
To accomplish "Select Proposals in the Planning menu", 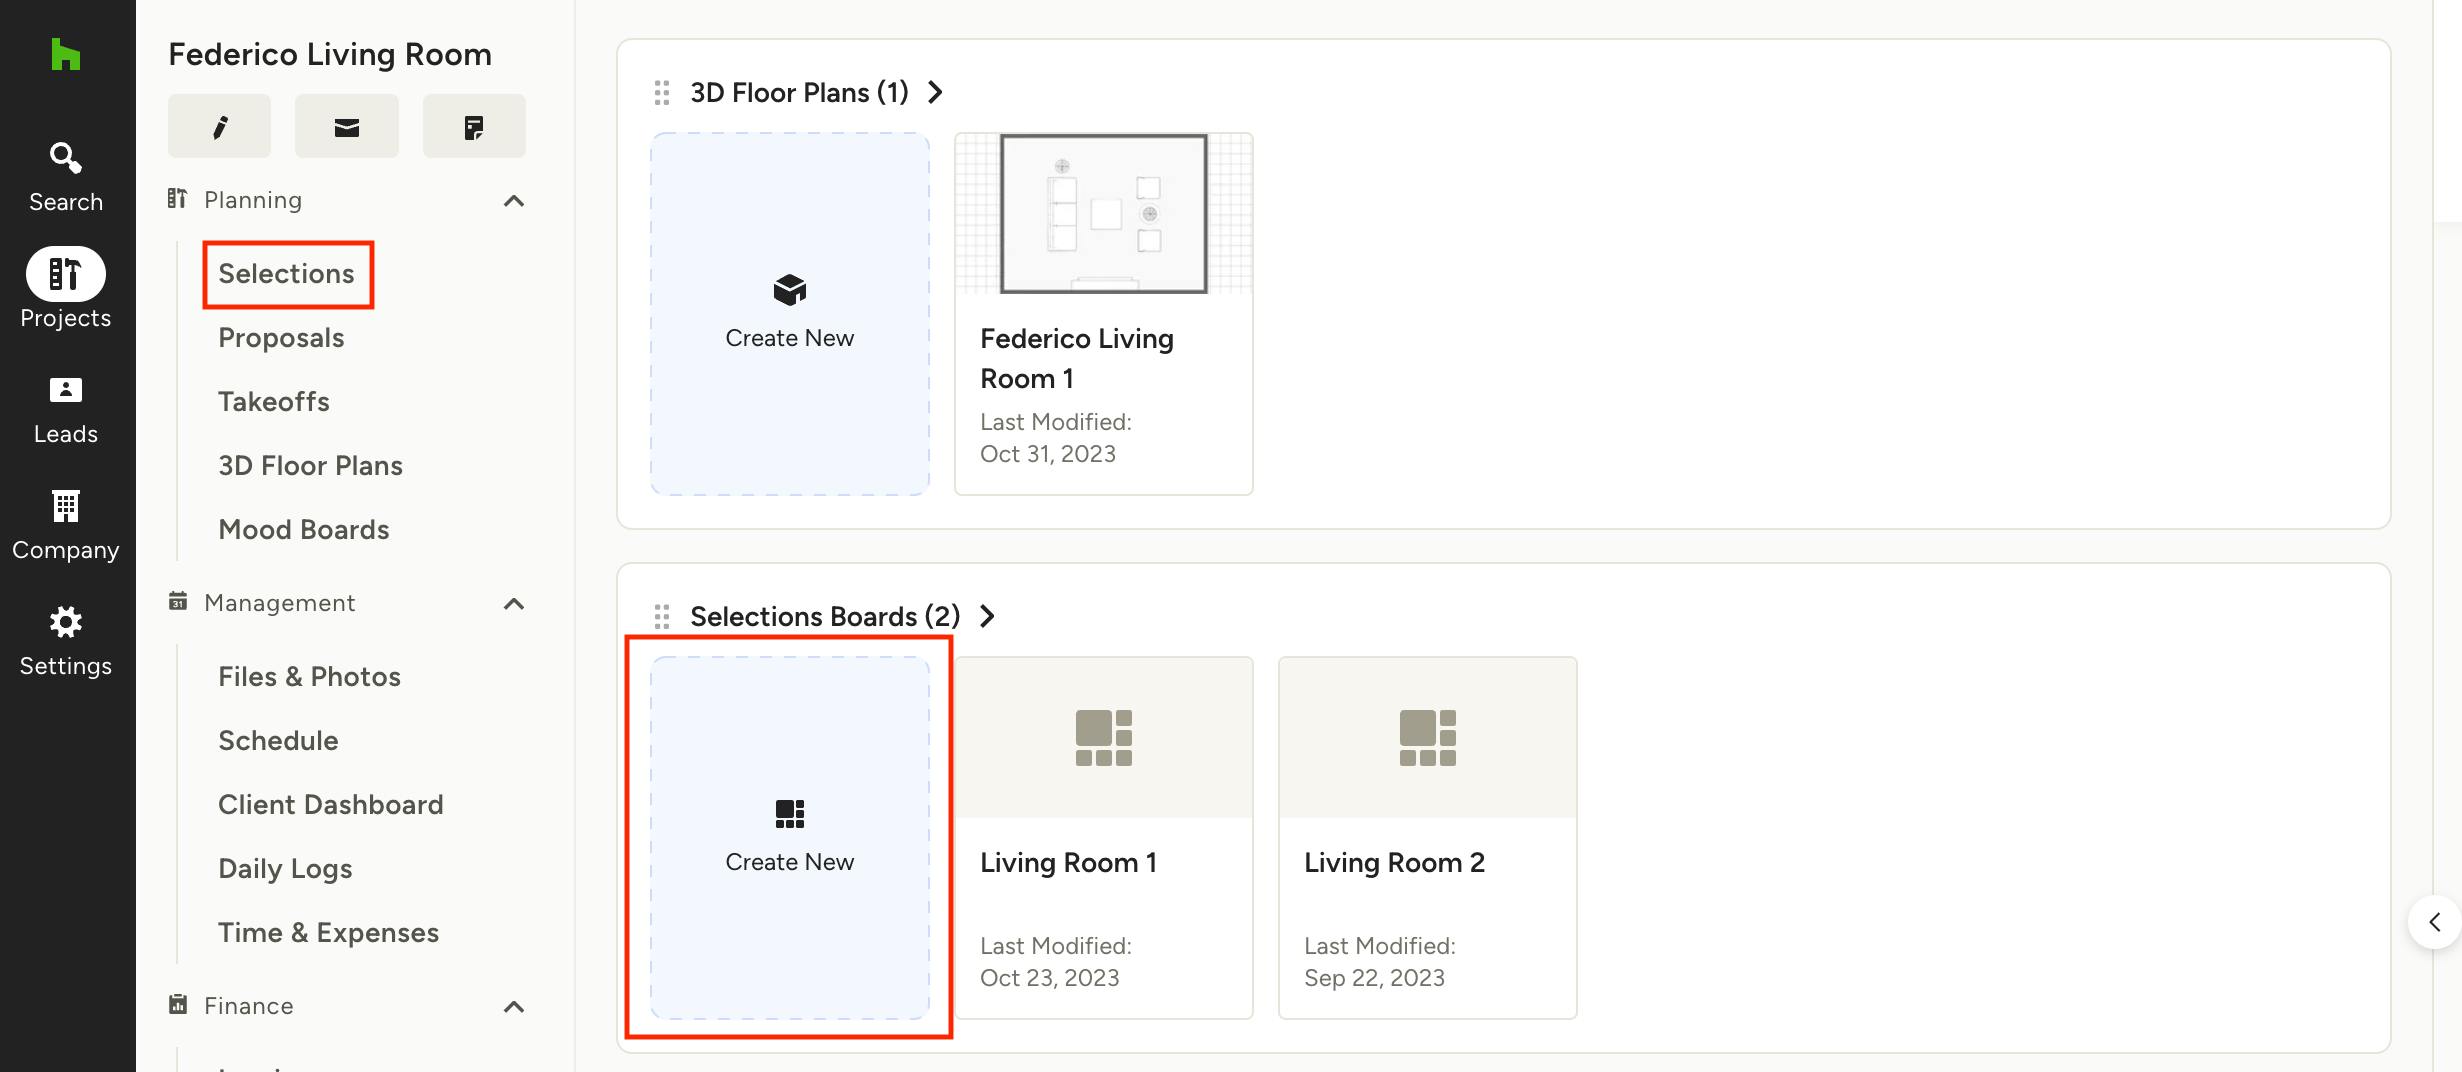I will pyautogui.click(x=281, y=338).
